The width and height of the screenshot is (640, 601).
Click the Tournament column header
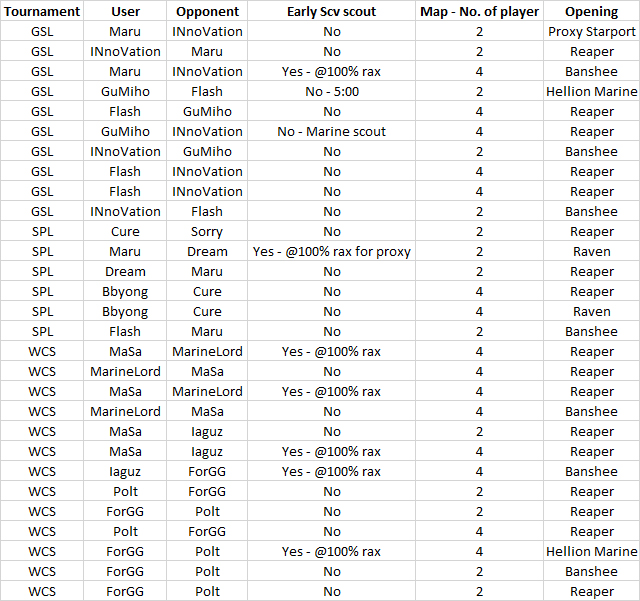[x=42, y=11]
